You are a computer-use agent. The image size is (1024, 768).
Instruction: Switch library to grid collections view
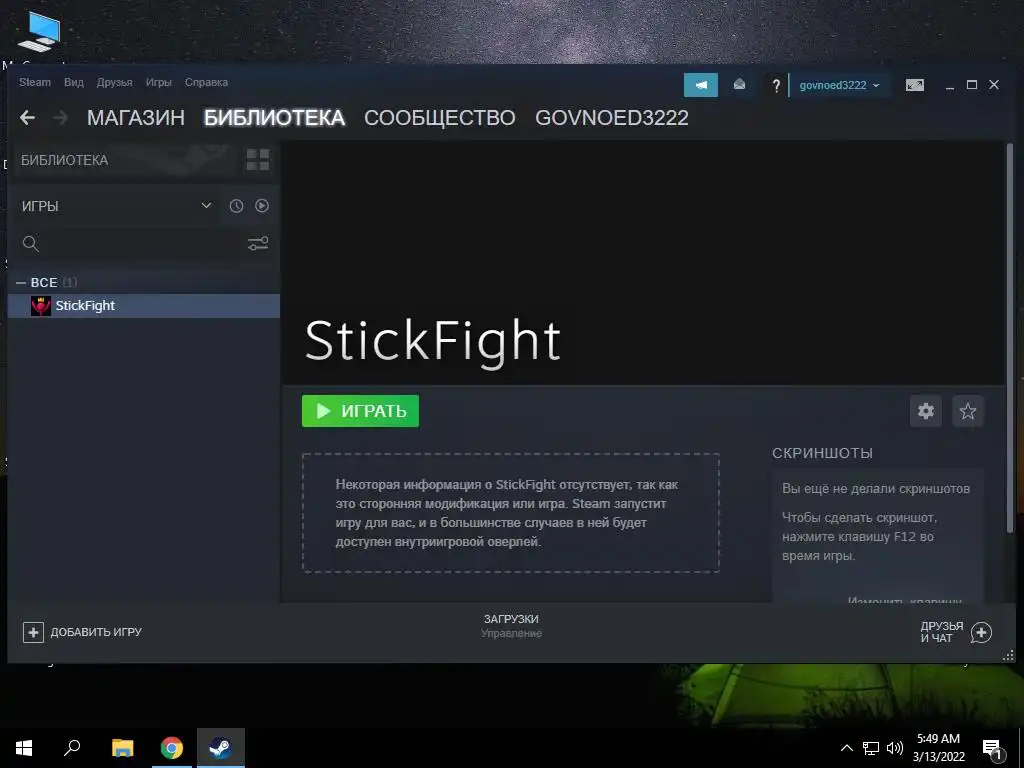[x=257, y=159]
